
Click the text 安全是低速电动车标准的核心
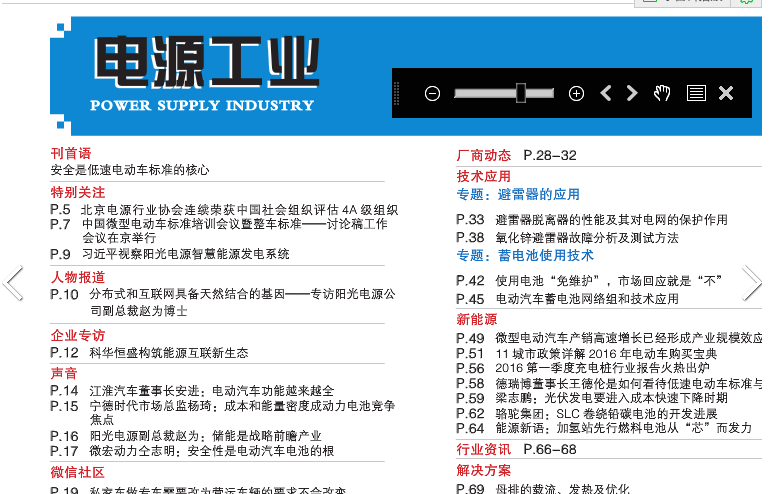click(130, 170)
